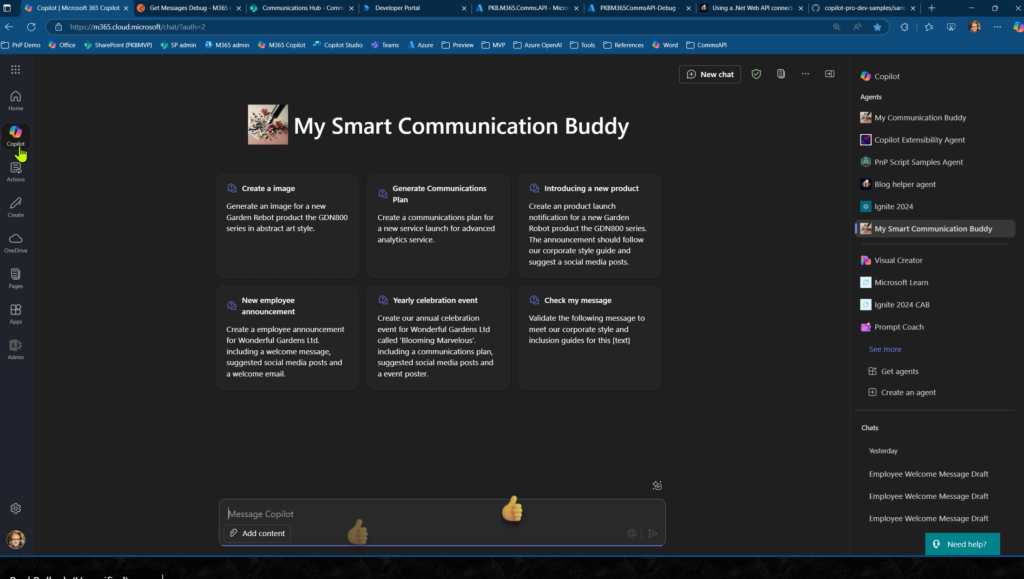Click the zoom magnifier in address bar
Viewport: 1024px width, 579px height.
[x=837, y=27]
